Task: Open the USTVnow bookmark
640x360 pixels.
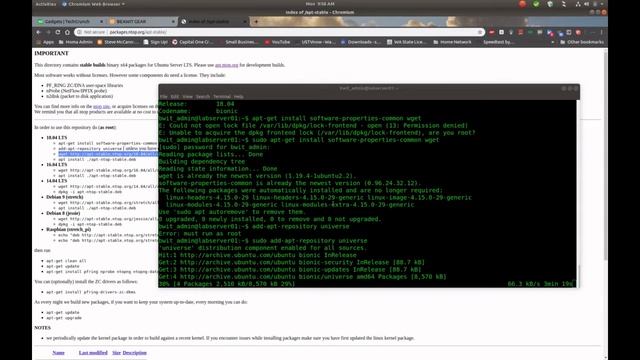Action: [x=316, y=42]
